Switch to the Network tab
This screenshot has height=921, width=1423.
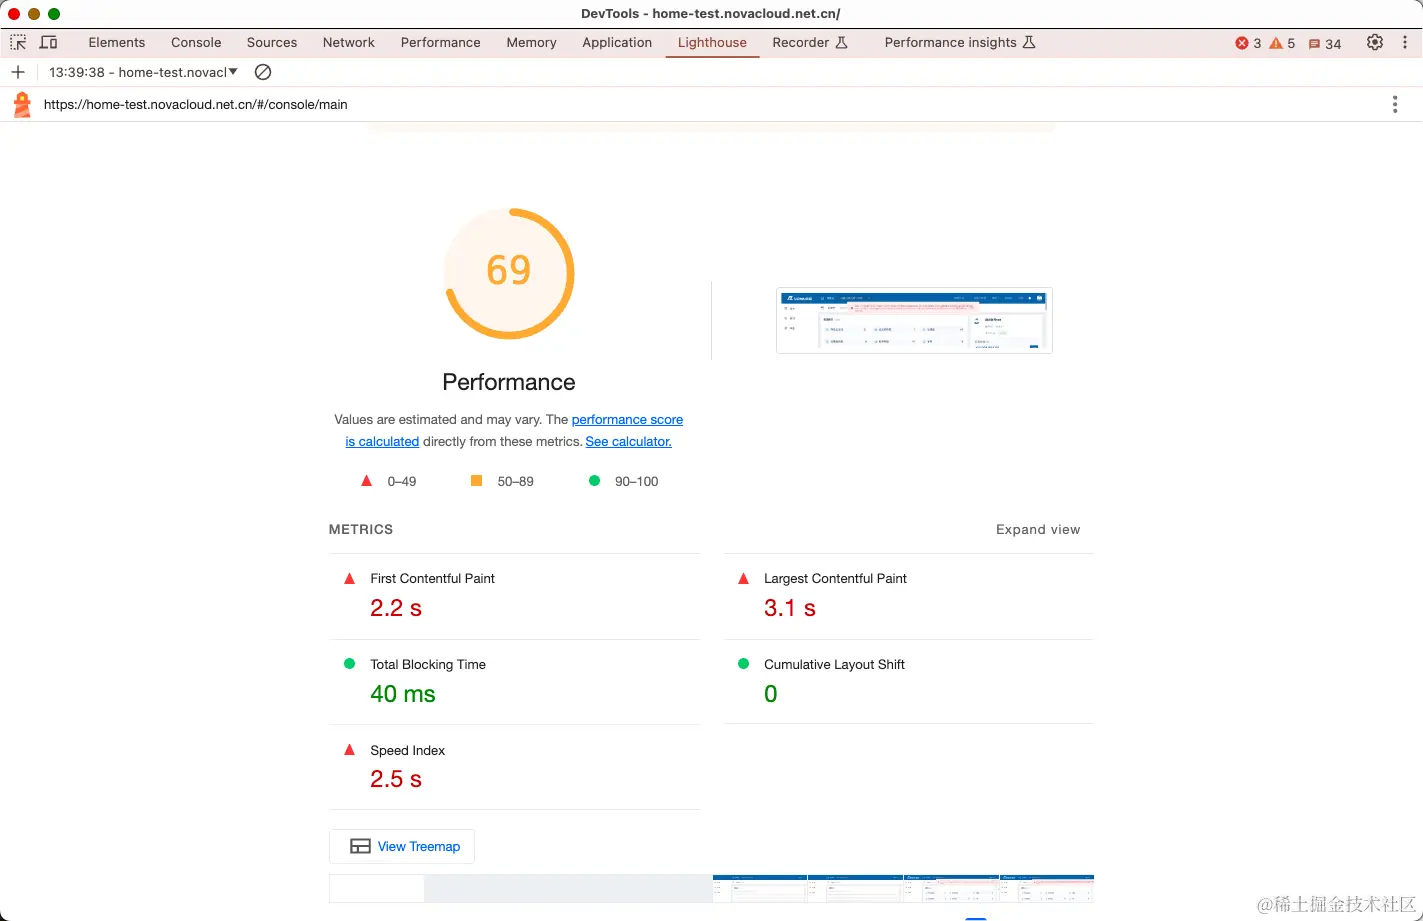[349, 42]
